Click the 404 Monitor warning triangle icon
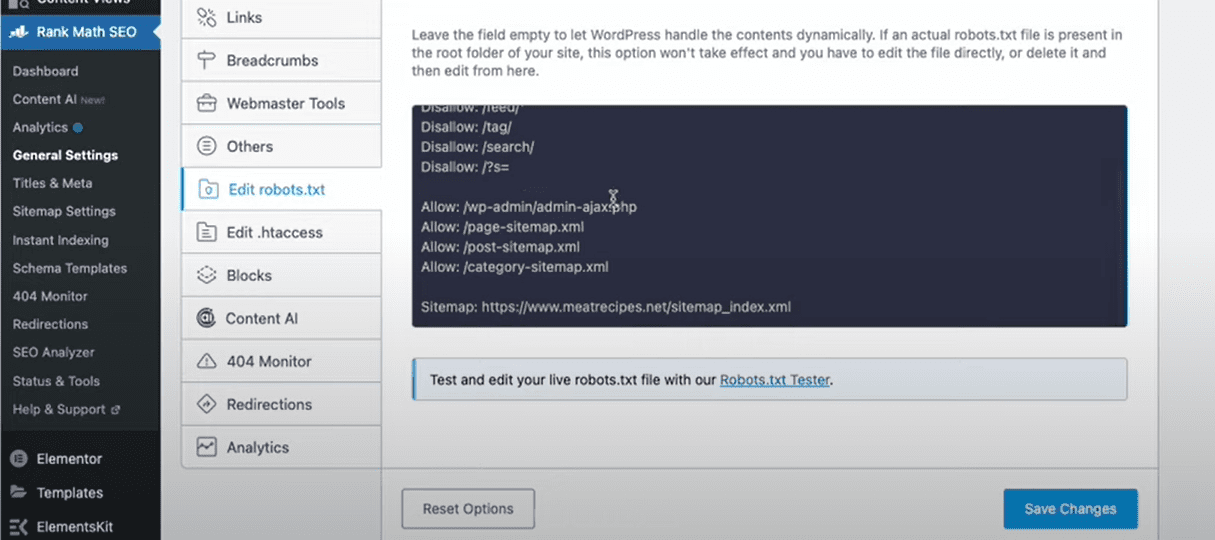 point(207,361)
